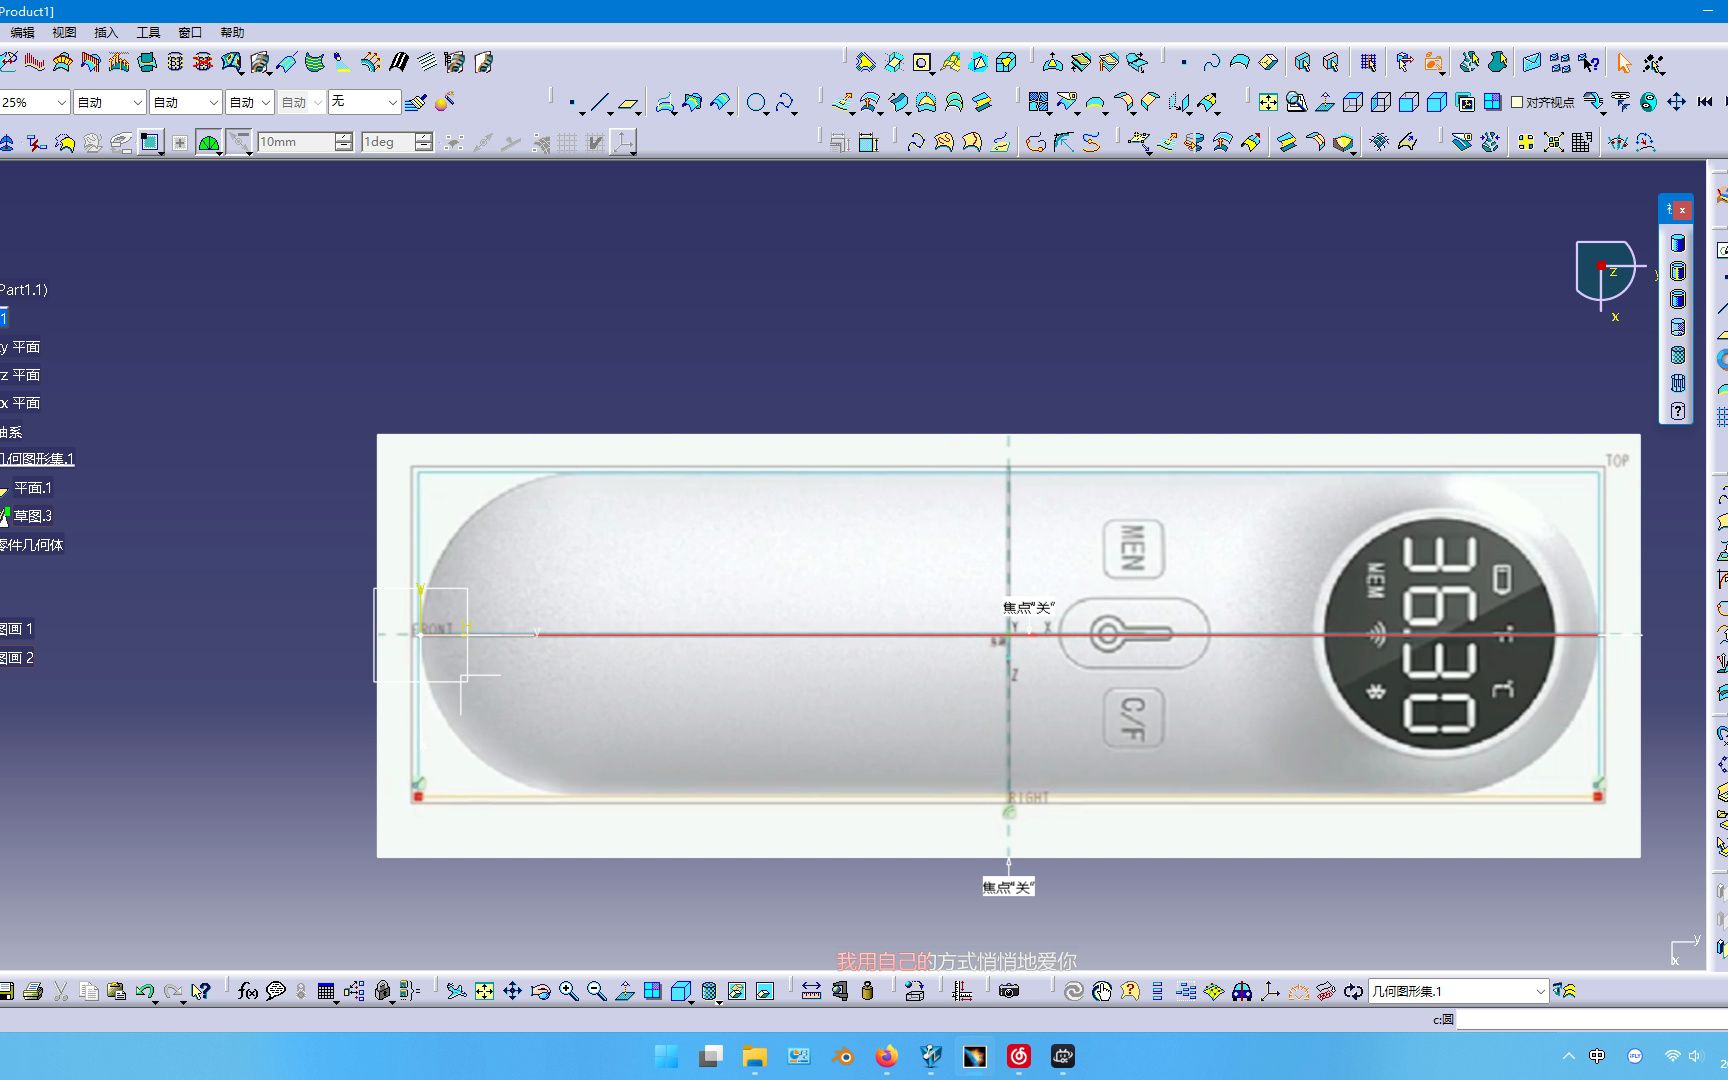Open the 编辑 menu
1728x1080 pixels.
point(22,32)
